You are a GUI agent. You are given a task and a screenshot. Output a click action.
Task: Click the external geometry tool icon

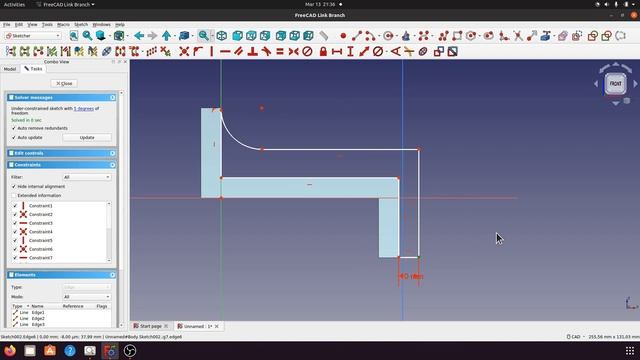(545, 36)
